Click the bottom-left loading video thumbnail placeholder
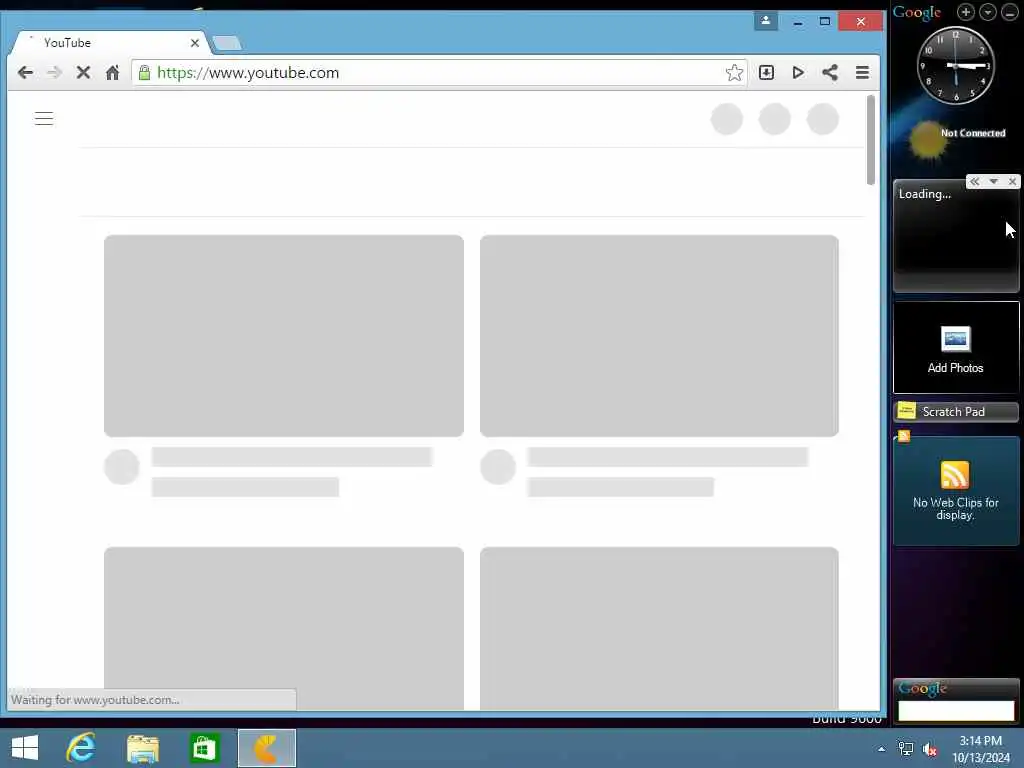1024x768 pixels. [283, 628]
